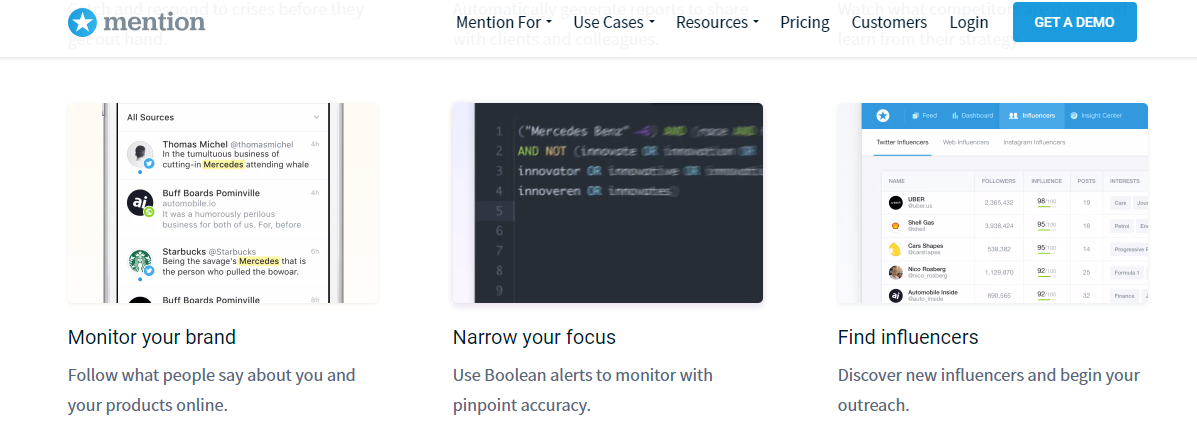Select the Feed tab in dashboard image

pos(924,116)
